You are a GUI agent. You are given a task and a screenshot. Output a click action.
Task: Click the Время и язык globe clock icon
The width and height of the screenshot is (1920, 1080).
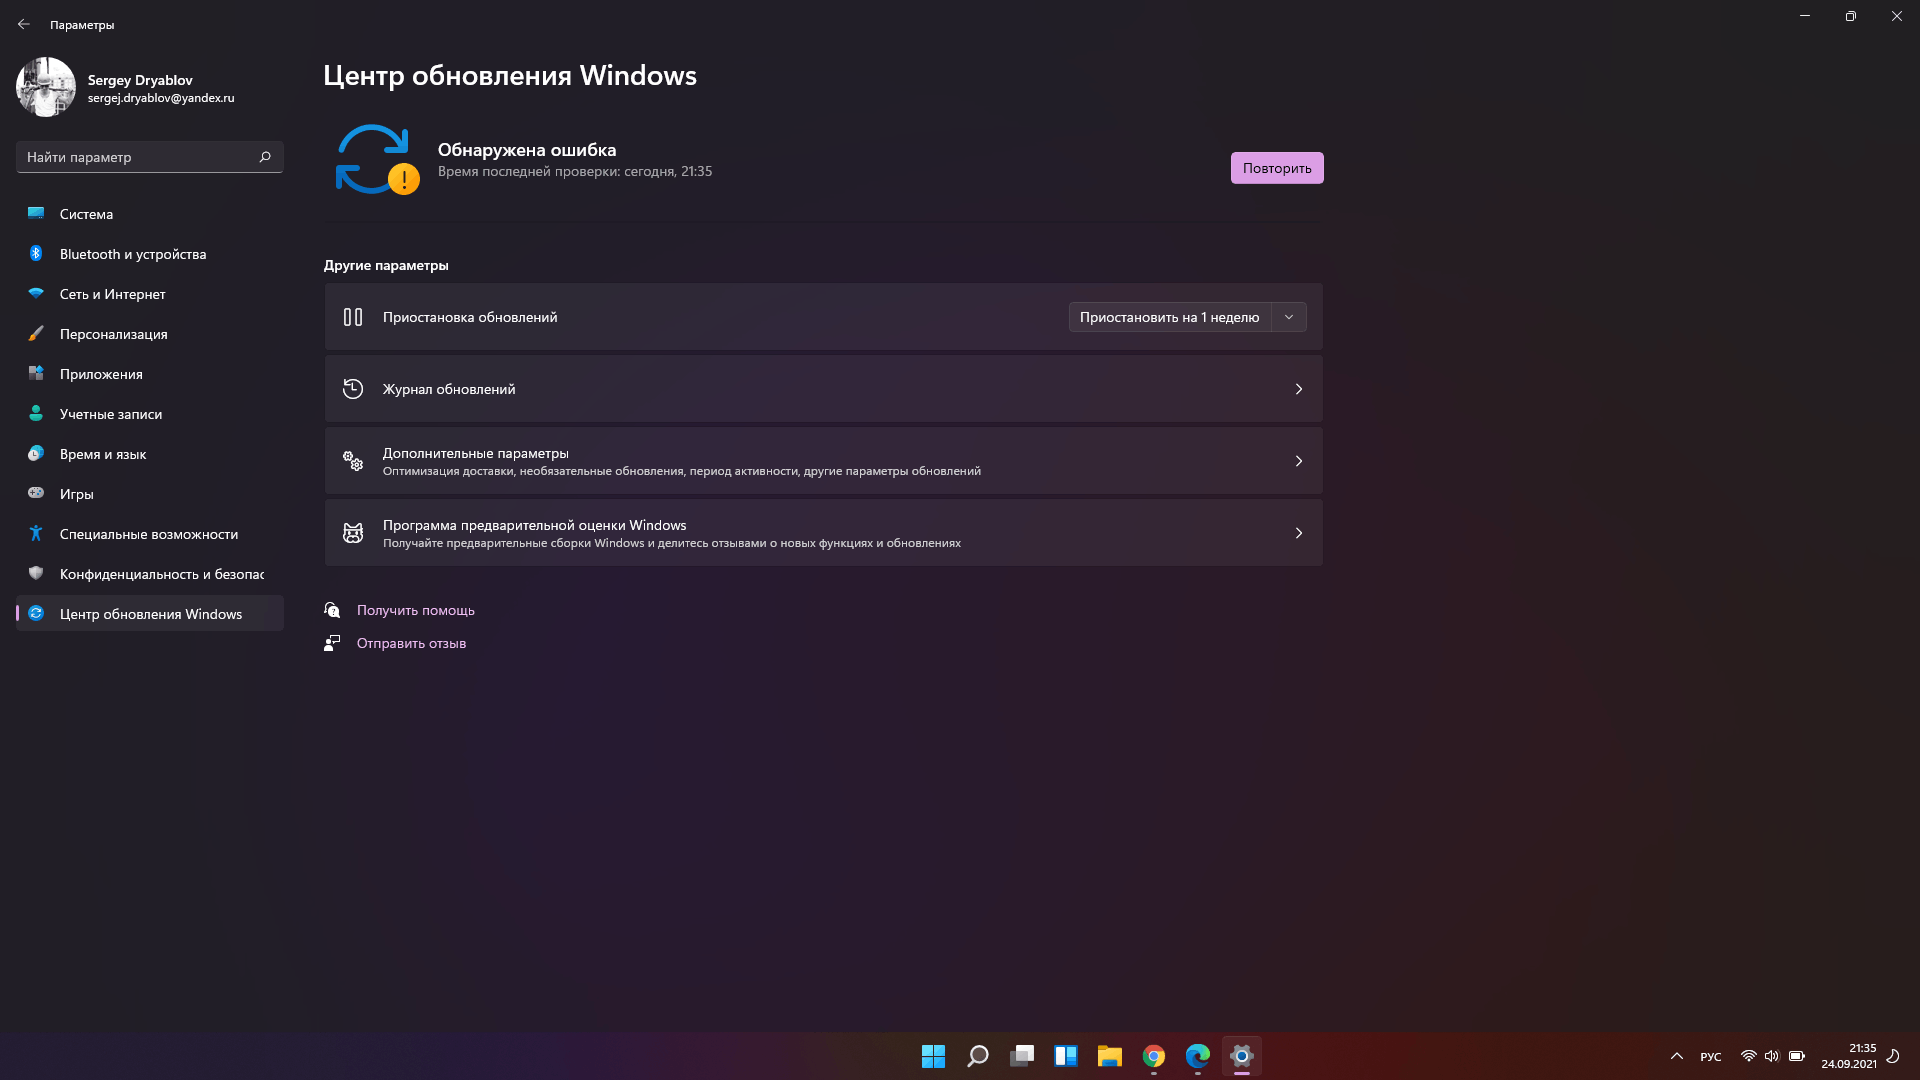pyautogui.click(x=36, y=453)
